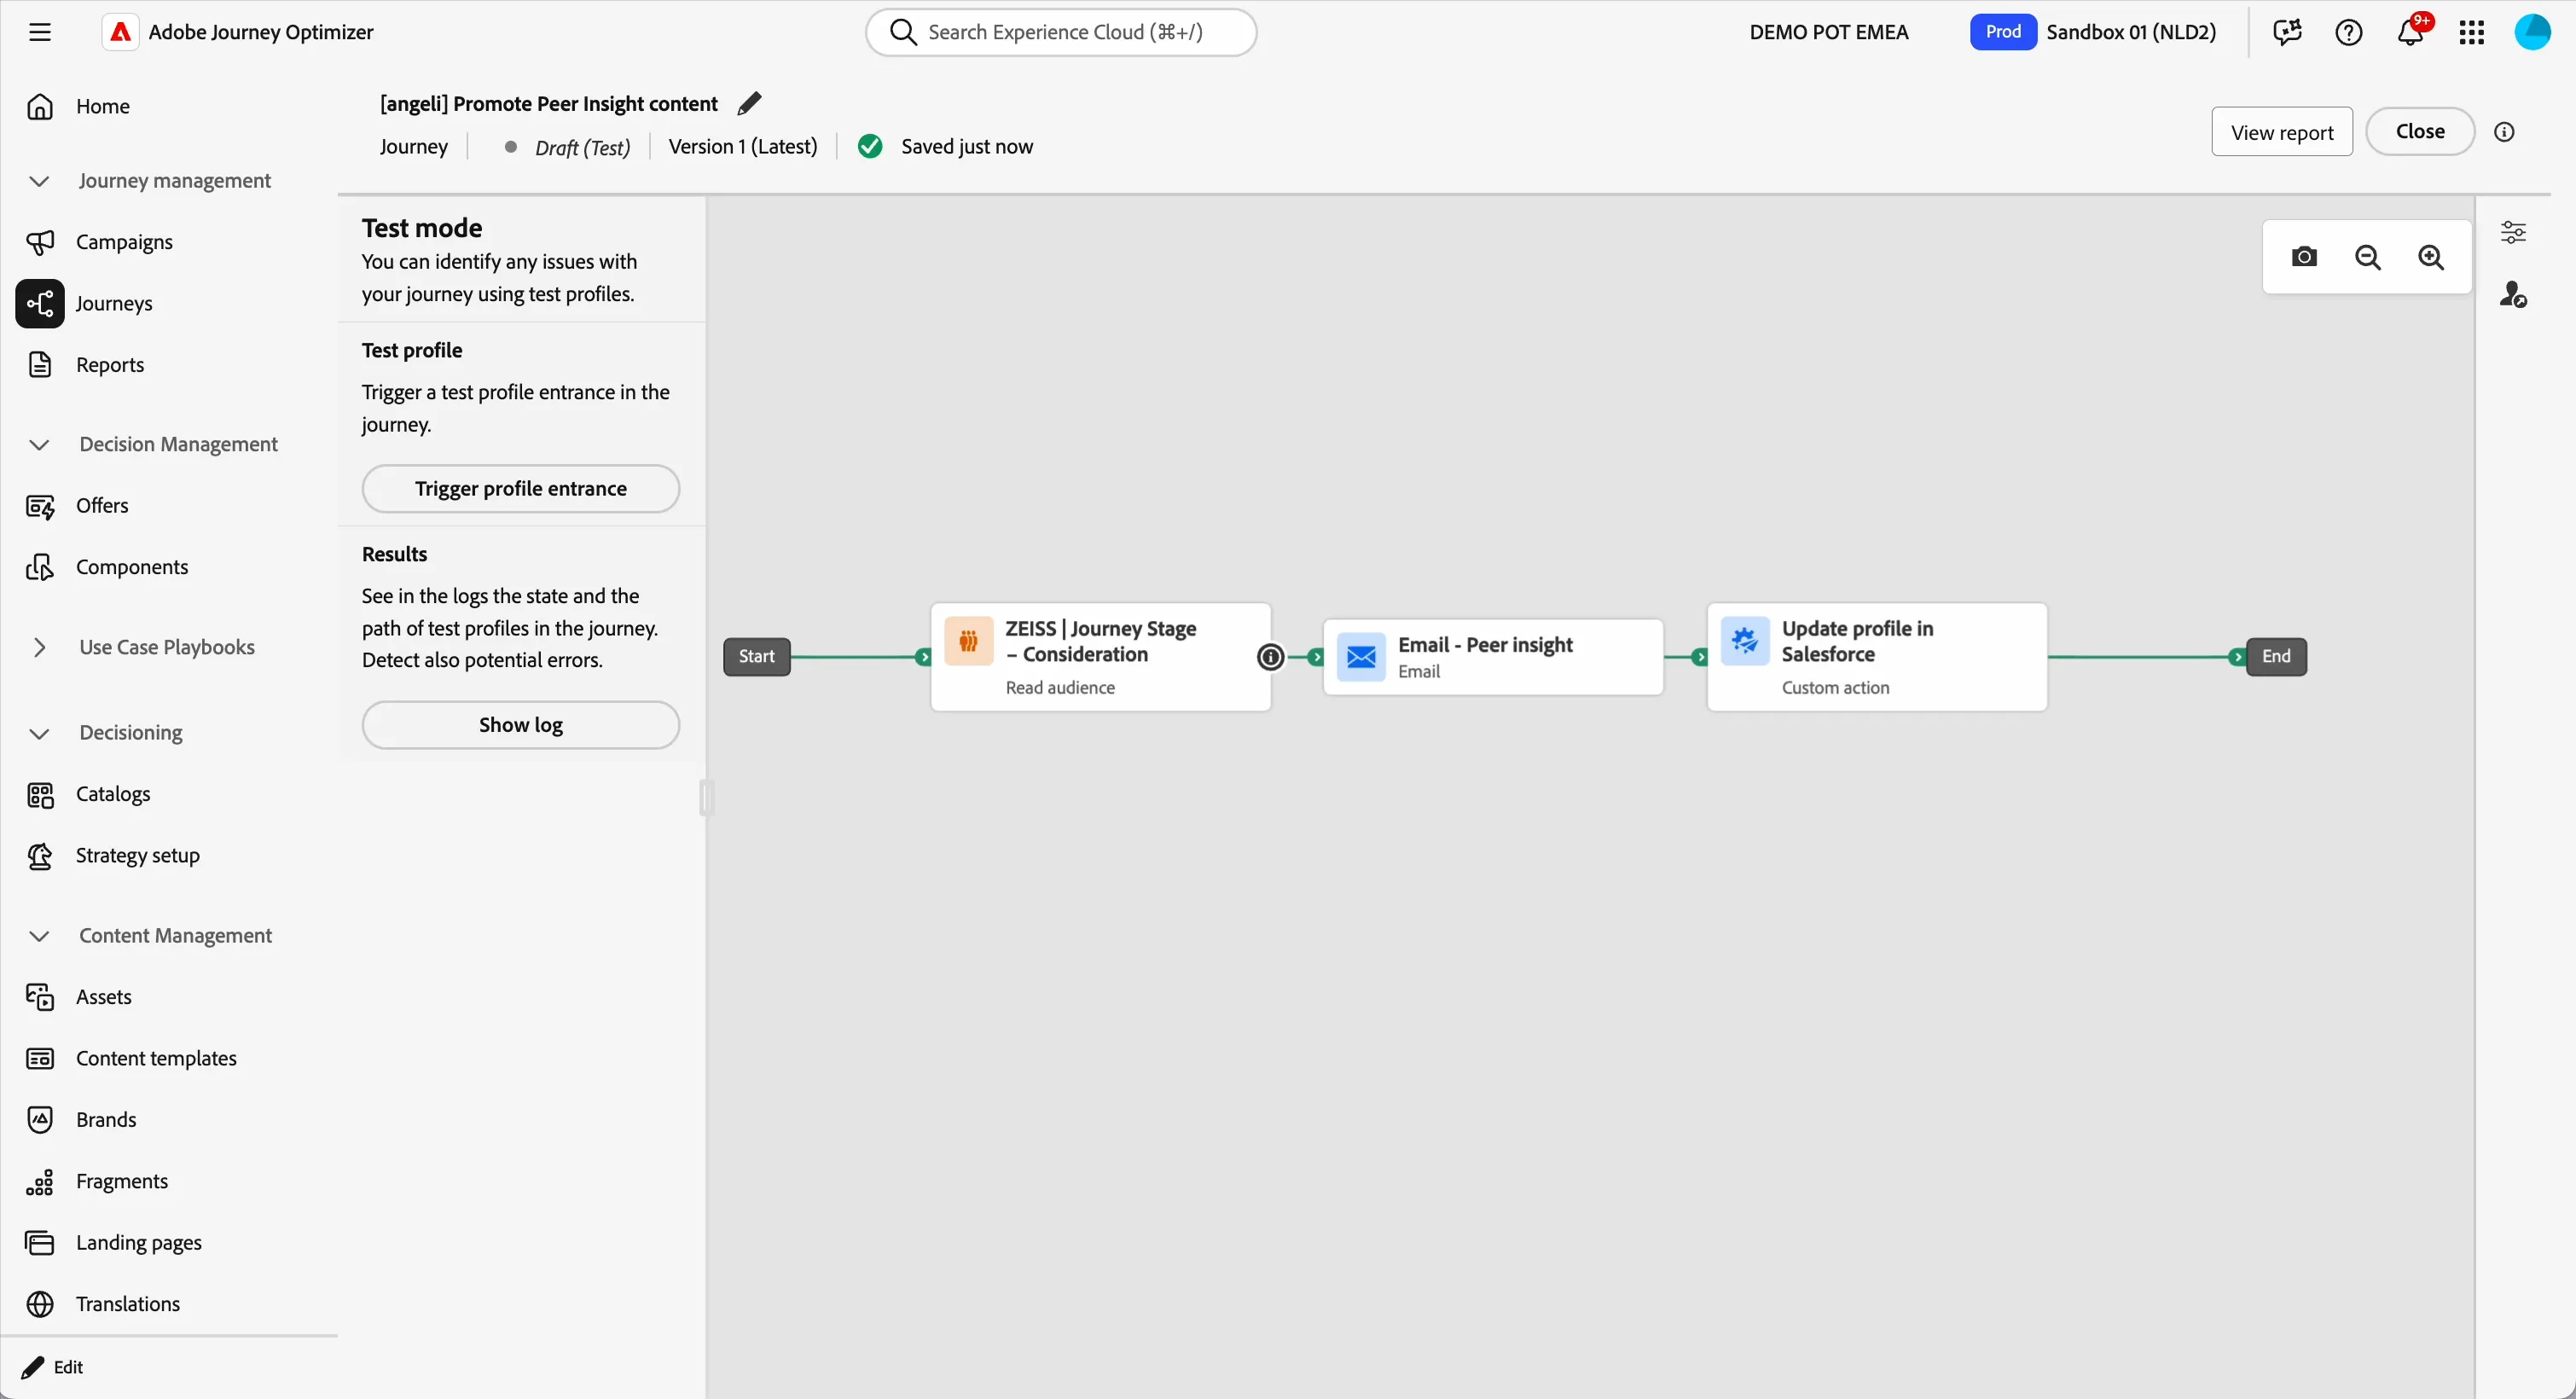Click Trigger profile entrance button
The height and width of the screenshot is (1399, 2576).
(x=521, y=489)
